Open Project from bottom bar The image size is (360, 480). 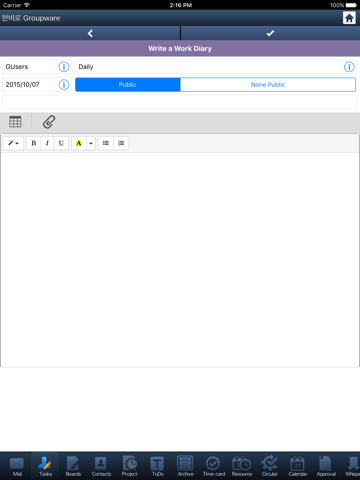coord(129,466)
